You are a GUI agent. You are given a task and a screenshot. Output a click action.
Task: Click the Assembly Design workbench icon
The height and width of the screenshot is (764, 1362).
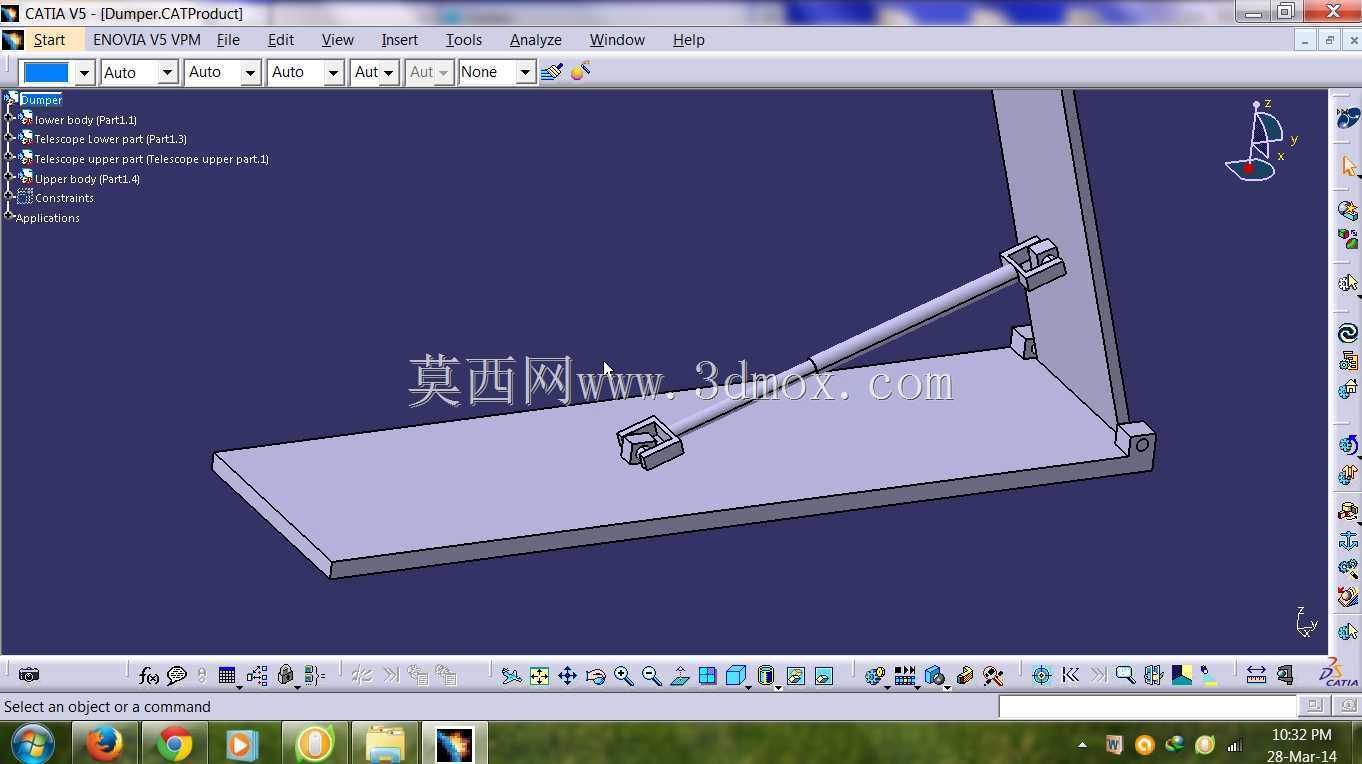point(1347,118)
